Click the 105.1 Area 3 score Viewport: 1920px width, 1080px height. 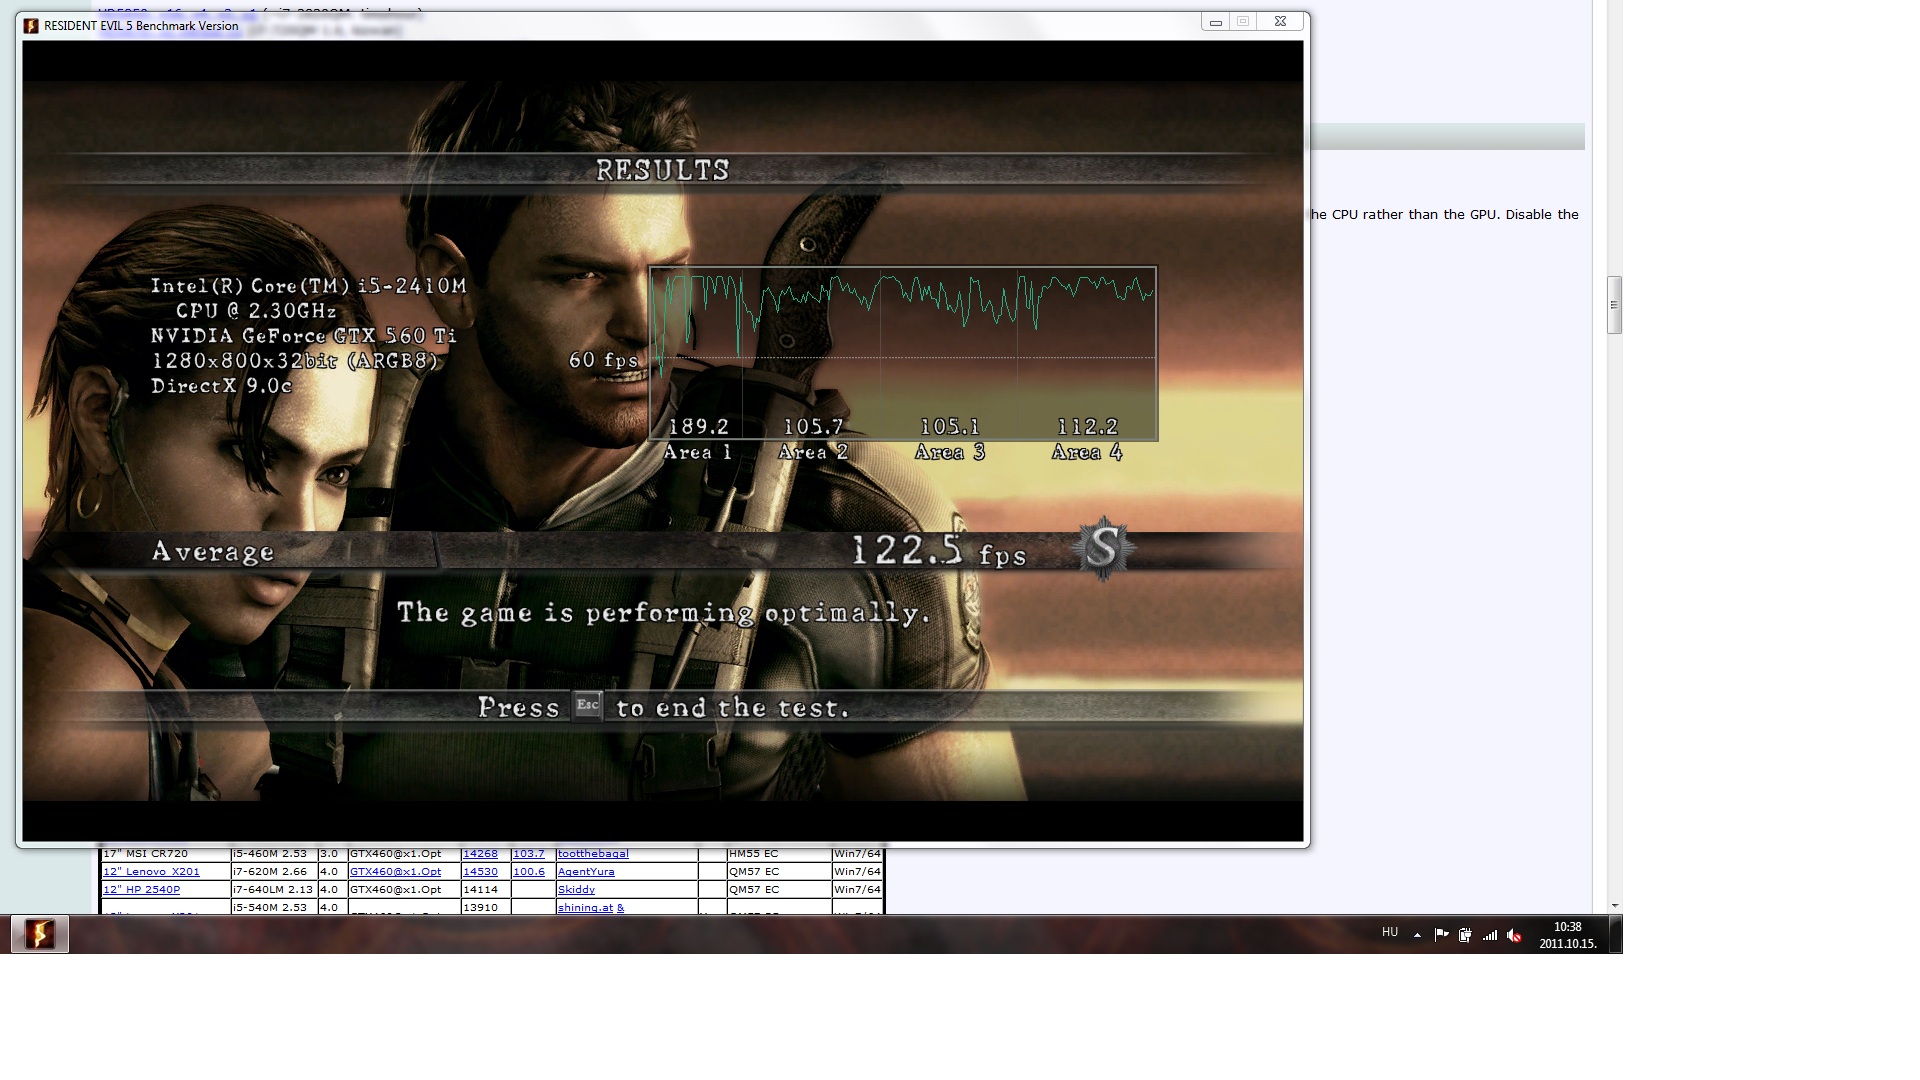pyautogui.click(x=950, y=427)
